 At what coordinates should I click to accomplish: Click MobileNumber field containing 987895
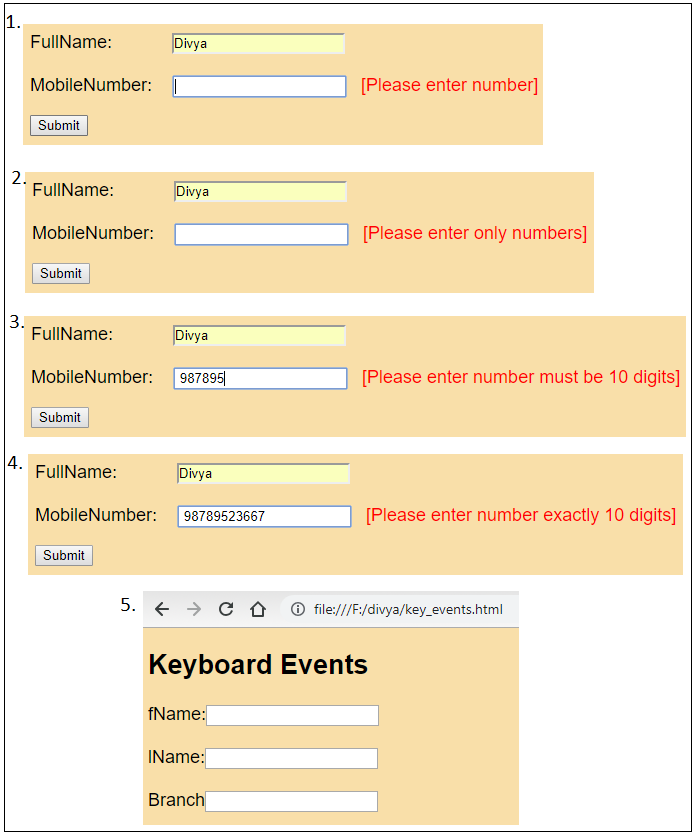[261, 379]
